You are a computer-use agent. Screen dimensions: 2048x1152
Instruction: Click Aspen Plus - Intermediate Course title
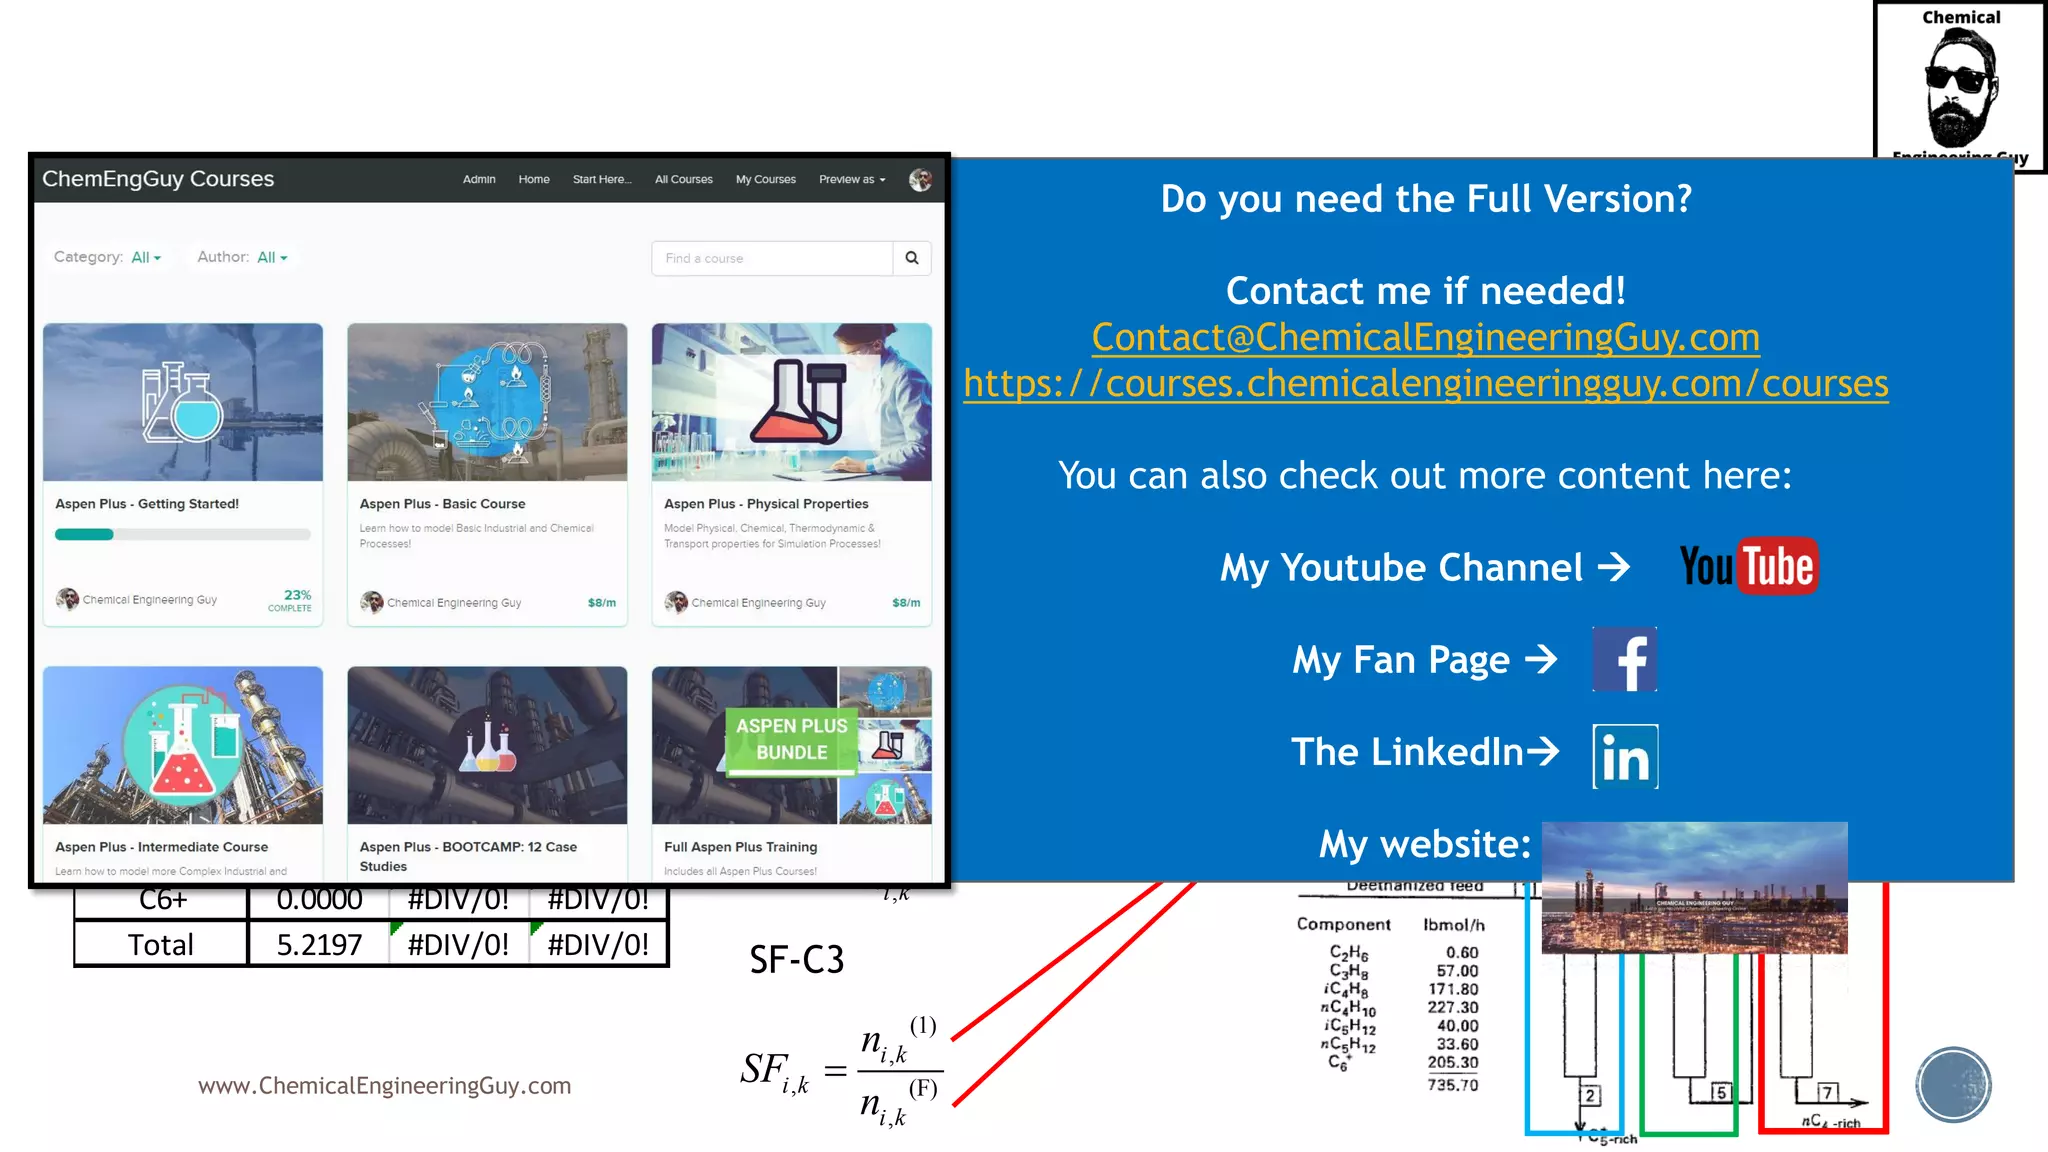pyautogui.click(x=162, y=847)
